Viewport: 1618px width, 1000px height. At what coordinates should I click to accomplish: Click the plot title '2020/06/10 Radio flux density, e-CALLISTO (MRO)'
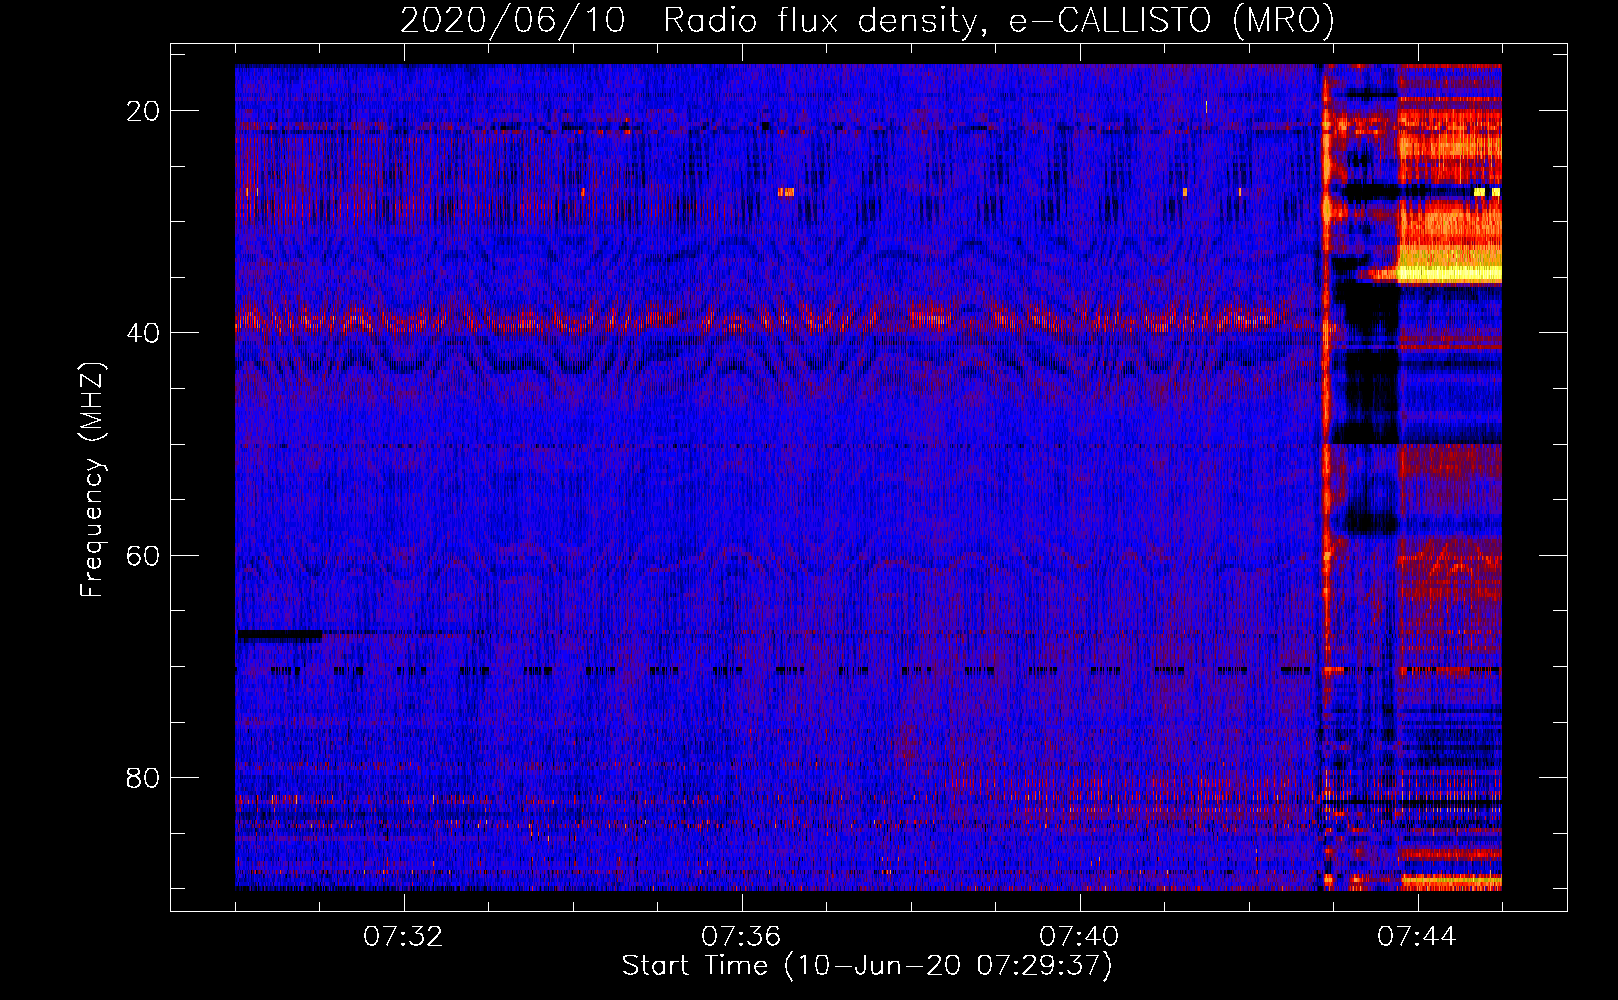point(867,20)
